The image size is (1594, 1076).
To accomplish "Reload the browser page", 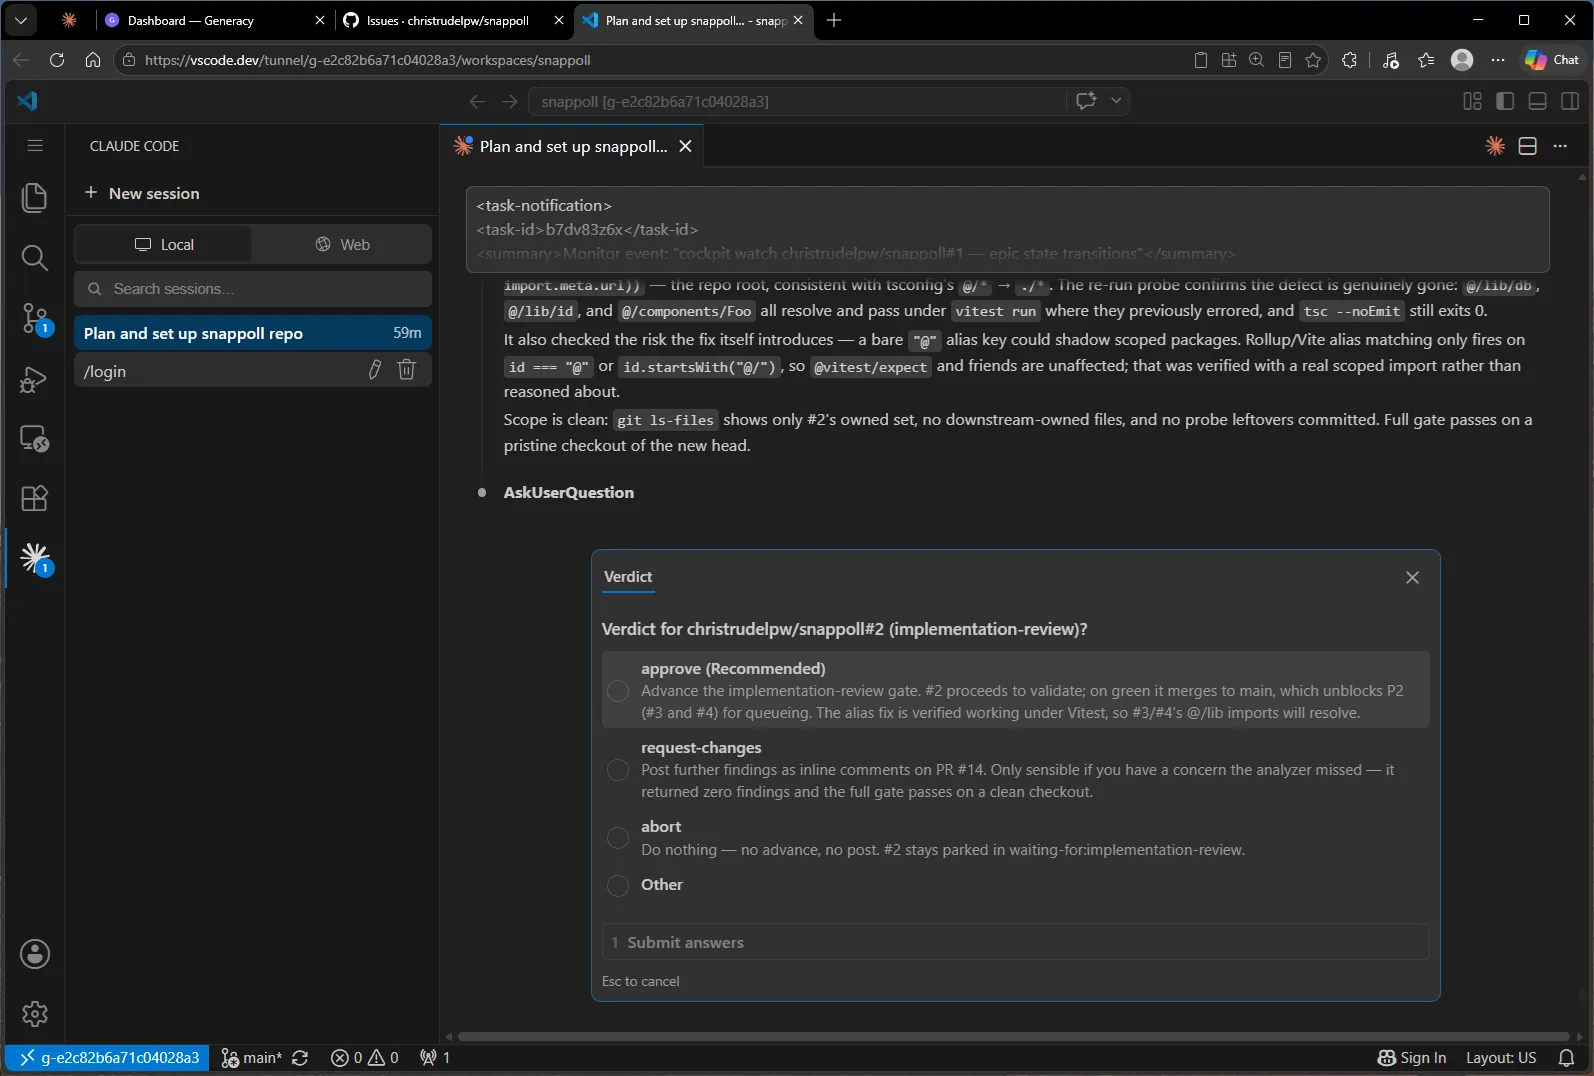I will 57,60.
